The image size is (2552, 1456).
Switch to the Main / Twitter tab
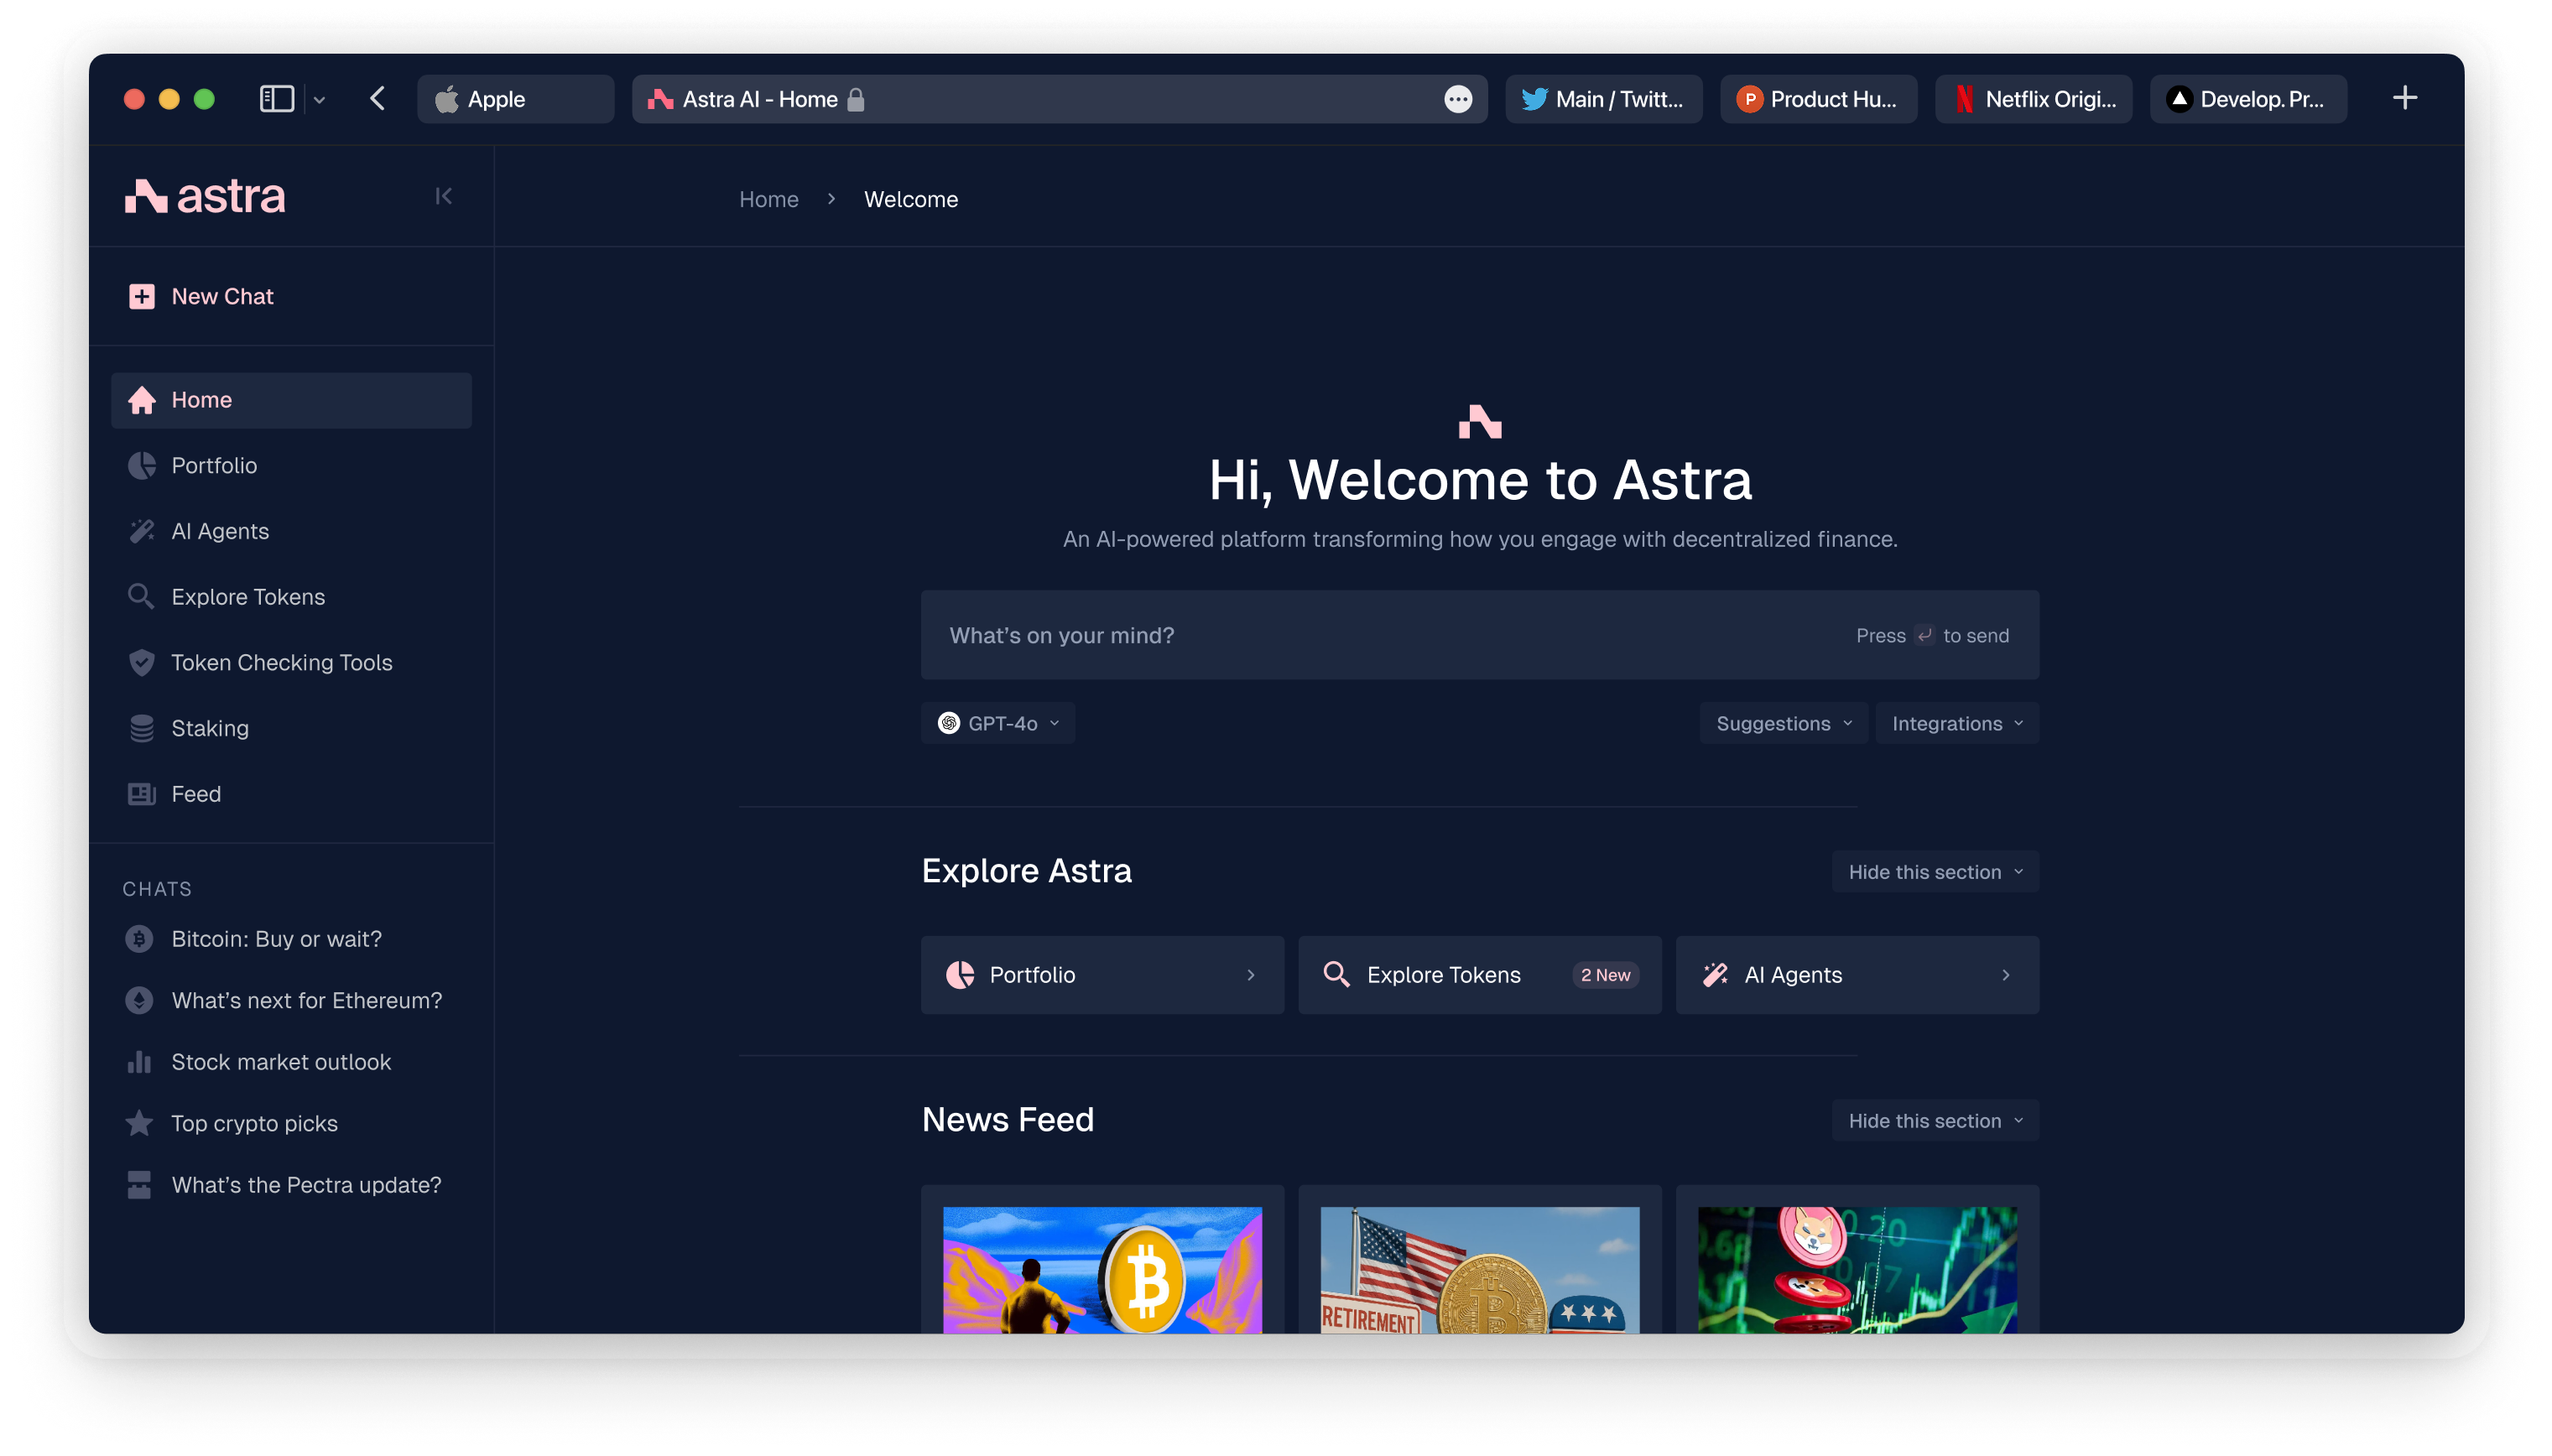pyautogui.click(x=1603, y=99)
